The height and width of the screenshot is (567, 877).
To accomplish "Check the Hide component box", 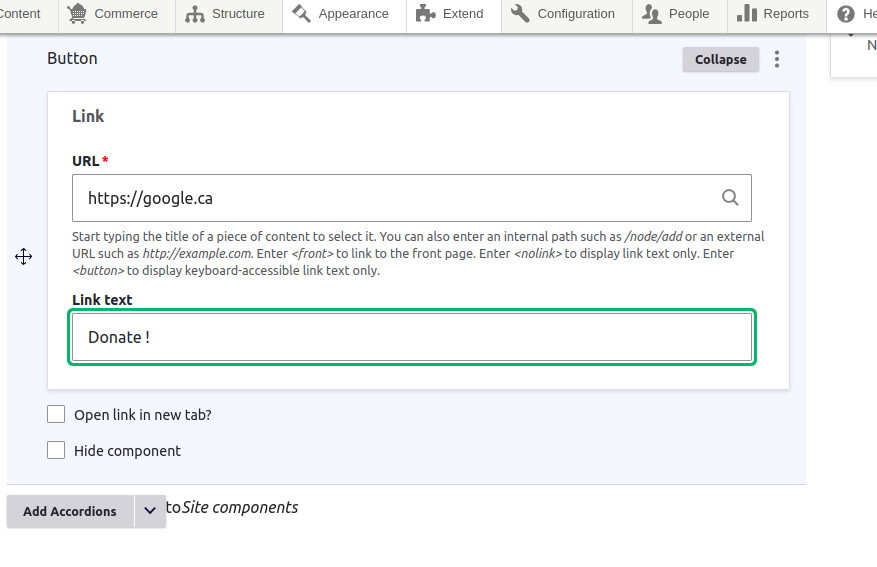I will tap(56, 450).
